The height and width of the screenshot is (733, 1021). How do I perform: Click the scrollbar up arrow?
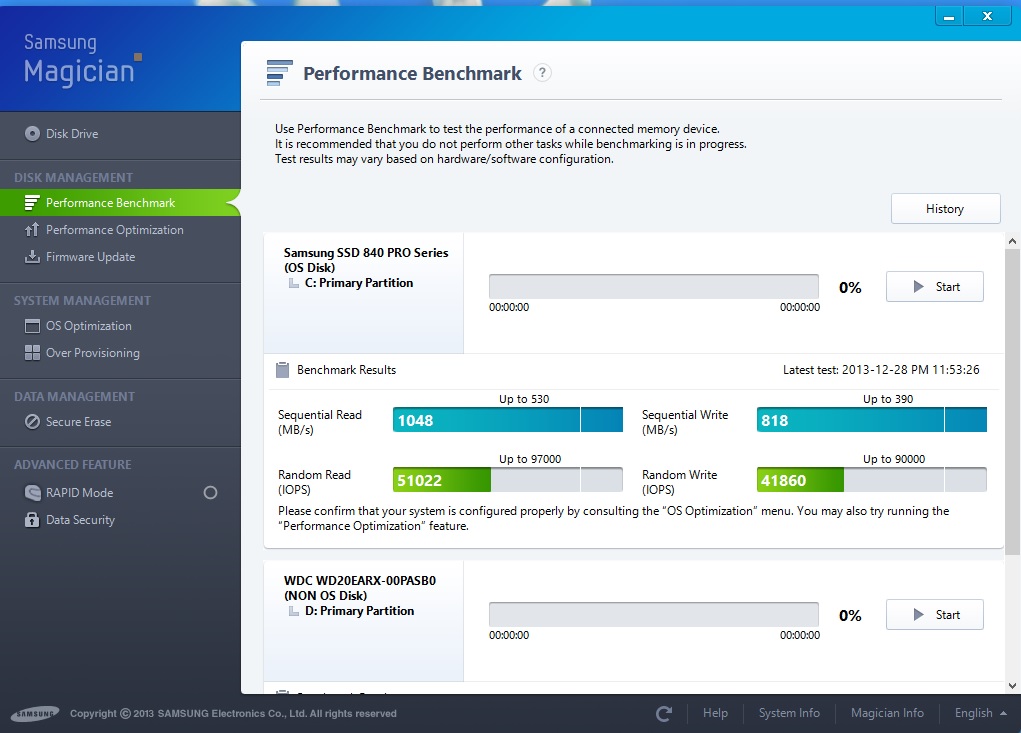[1013, 242]
